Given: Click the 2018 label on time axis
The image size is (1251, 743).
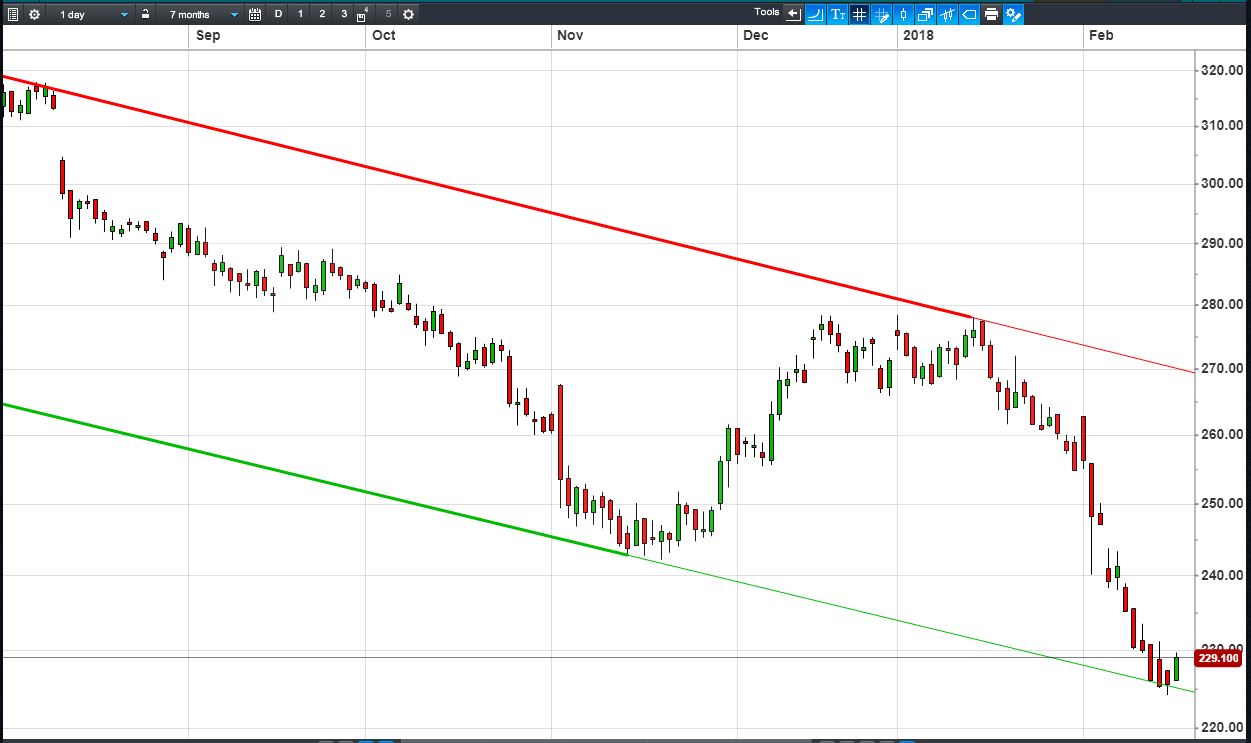Looking at the screenshot, I should 918,35.
